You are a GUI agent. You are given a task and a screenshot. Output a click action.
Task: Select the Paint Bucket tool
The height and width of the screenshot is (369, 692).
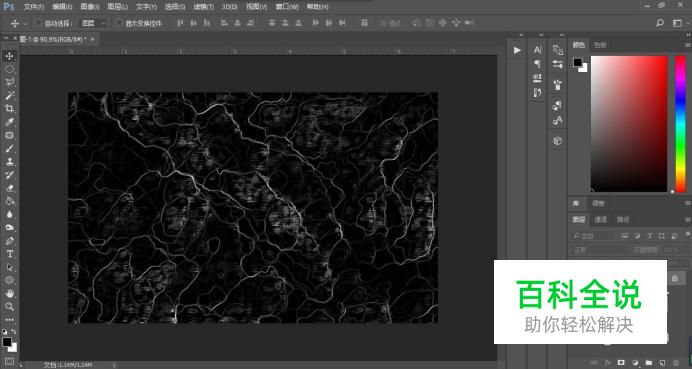click(x=10, y=201)
